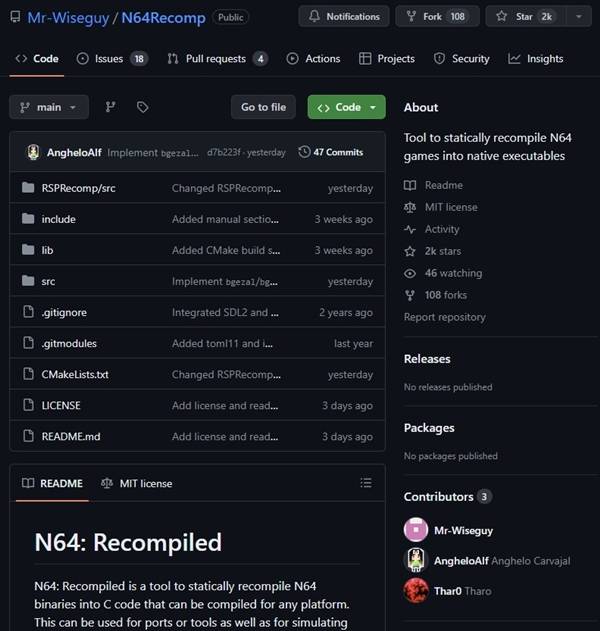Click the Notifications bell button

(344, 16)
